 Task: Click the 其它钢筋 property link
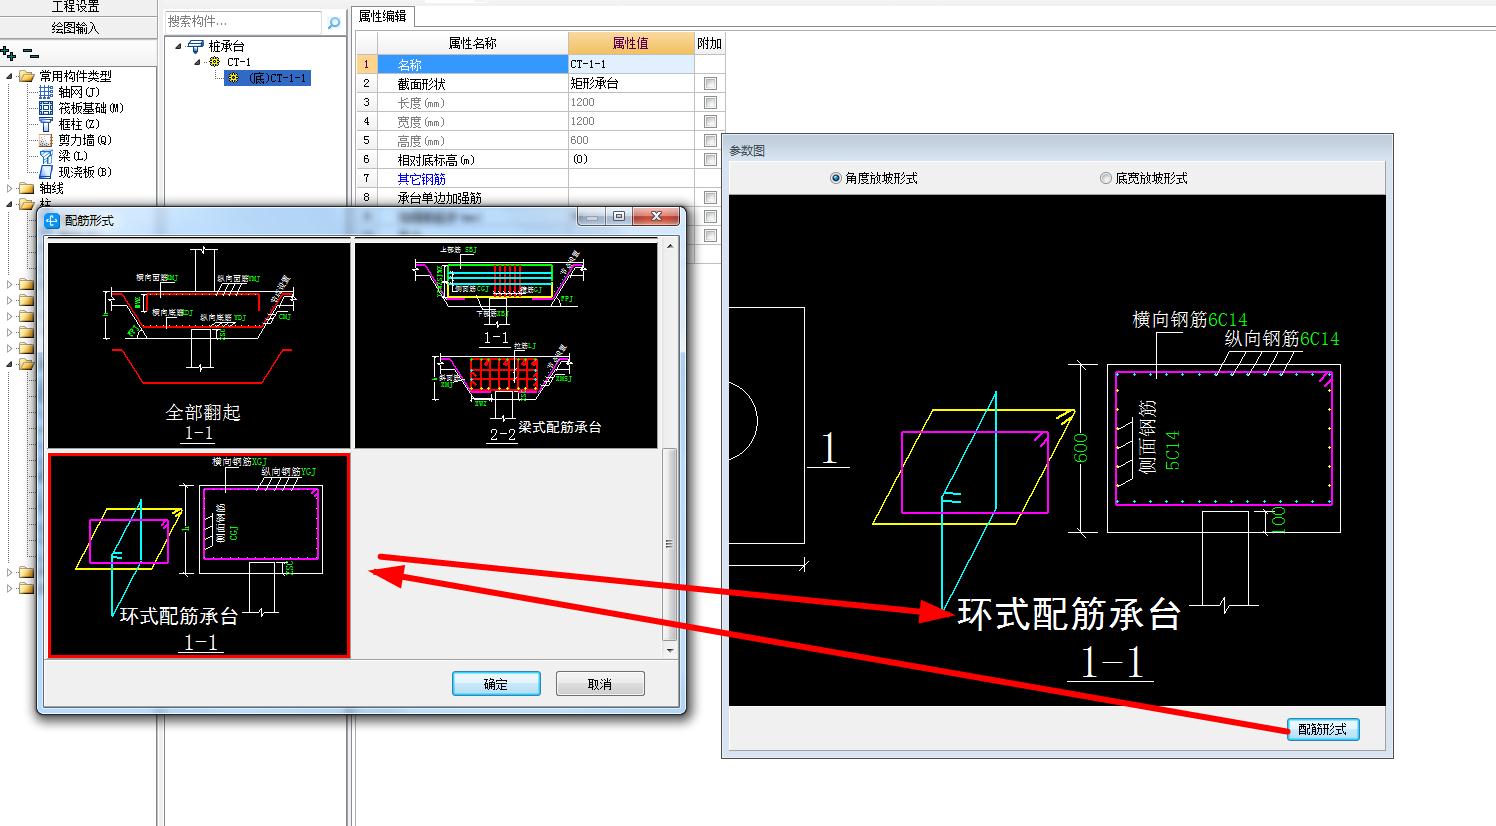[x=421, y=179]
